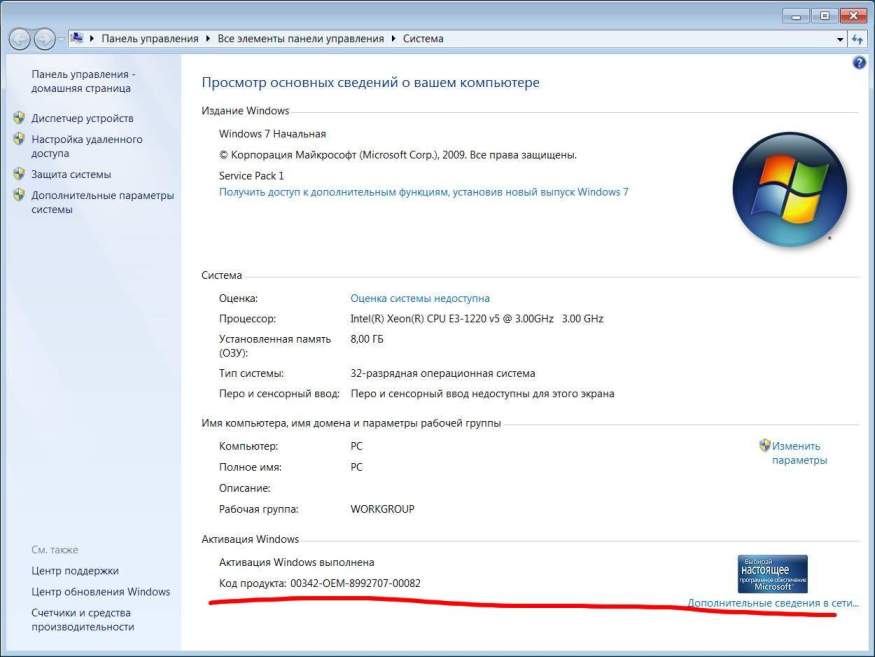875x657 pixels.
Task: Click the Intel Xeon E3-1220 v5 processor value
Action: [477, 319]
